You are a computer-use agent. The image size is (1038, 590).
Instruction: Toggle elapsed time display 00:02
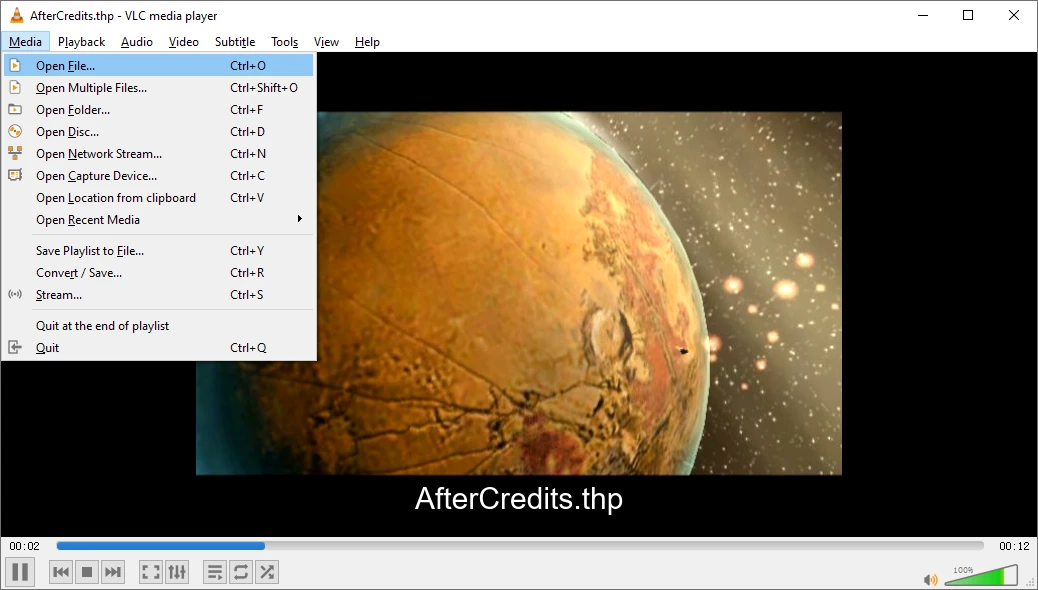click(24, 546)
